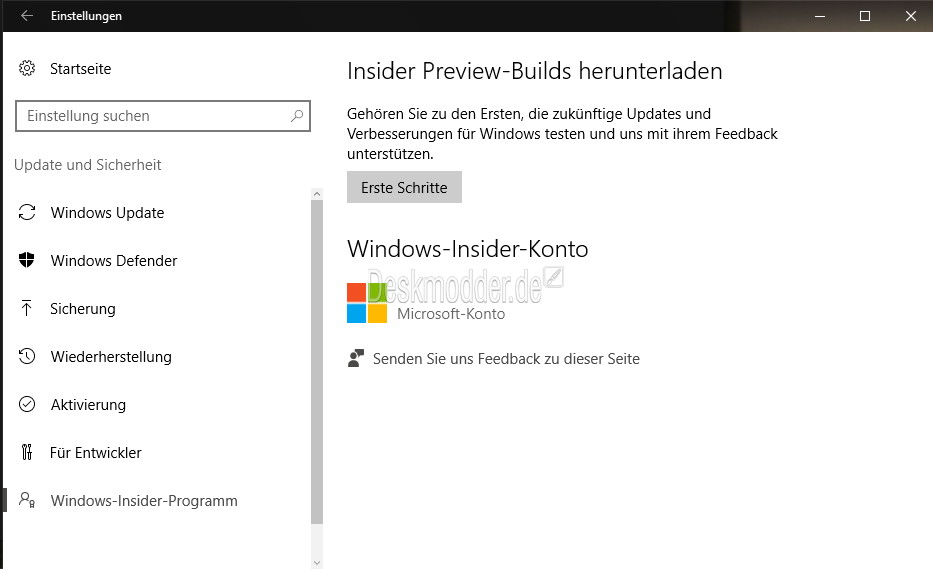Click into the Einstellung suchen field
Viewport: 933px width, 569px height.
point(163,116)
